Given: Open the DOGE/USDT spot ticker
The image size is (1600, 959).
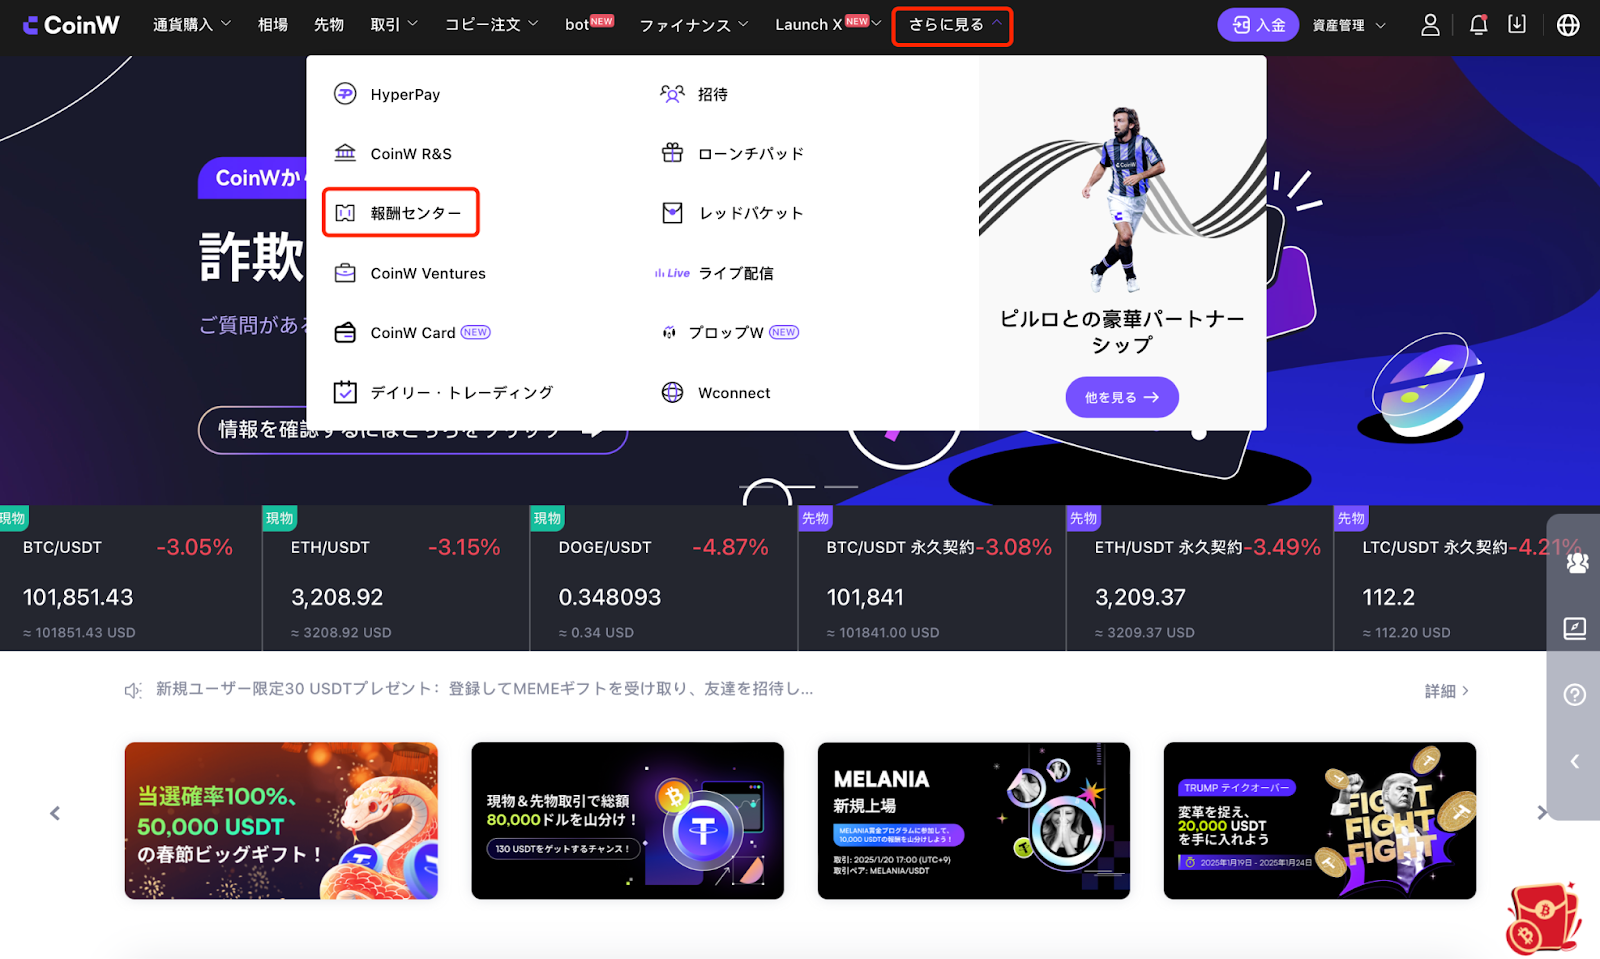Looking at the screenshot, I should pyautogui.click(x=664, y=579).
